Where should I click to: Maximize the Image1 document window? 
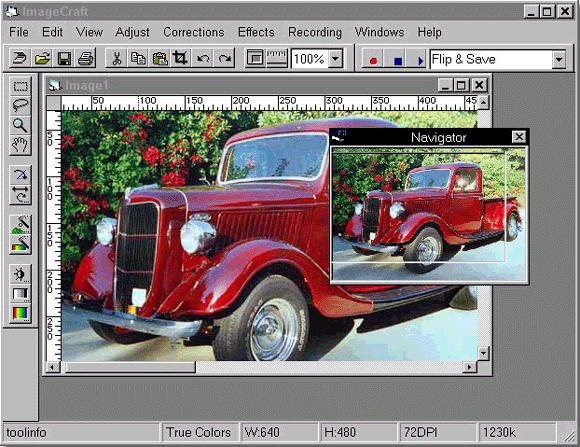tap(461, 85)
